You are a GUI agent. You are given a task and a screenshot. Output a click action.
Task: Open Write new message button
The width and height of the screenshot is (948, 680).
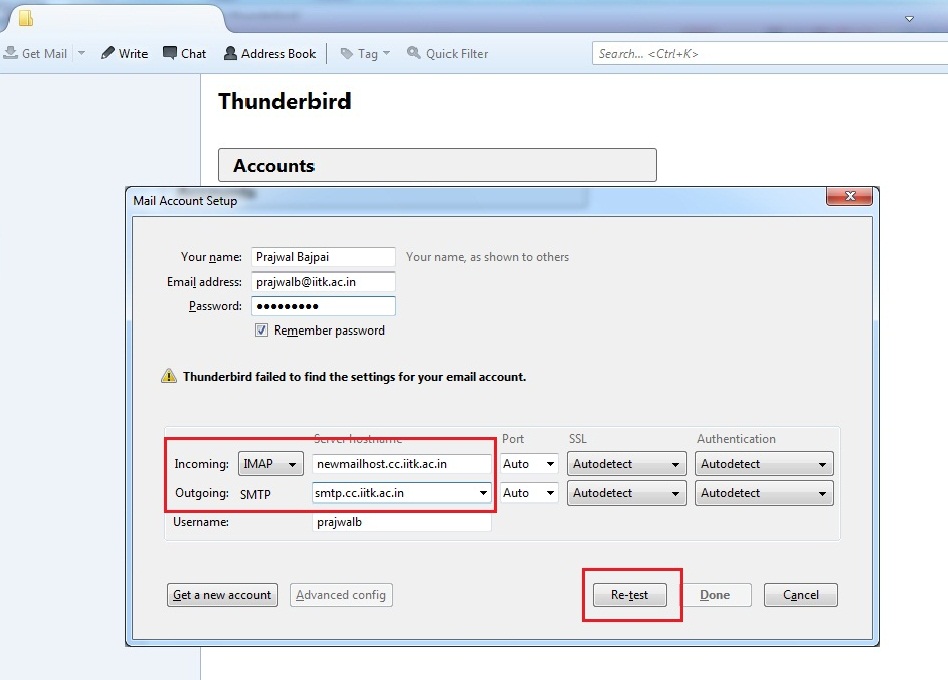click(124, 53)
